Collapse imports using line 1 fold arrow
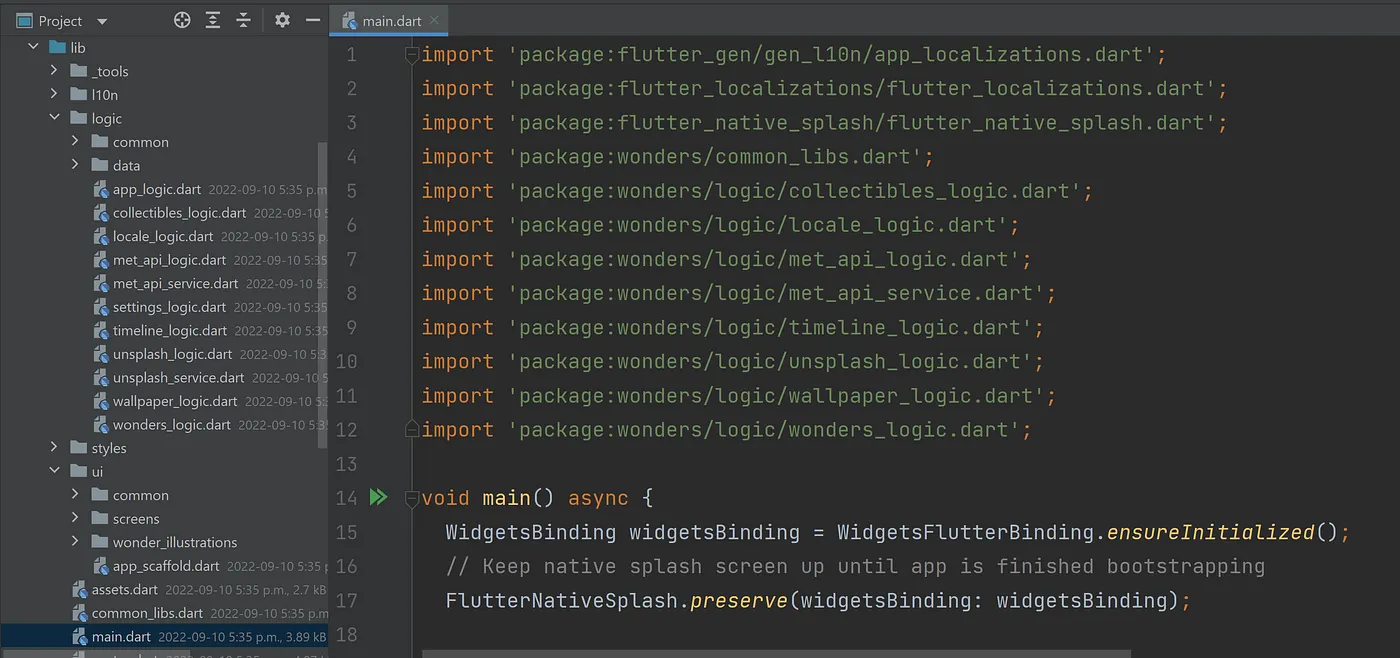 coord(411,53)
